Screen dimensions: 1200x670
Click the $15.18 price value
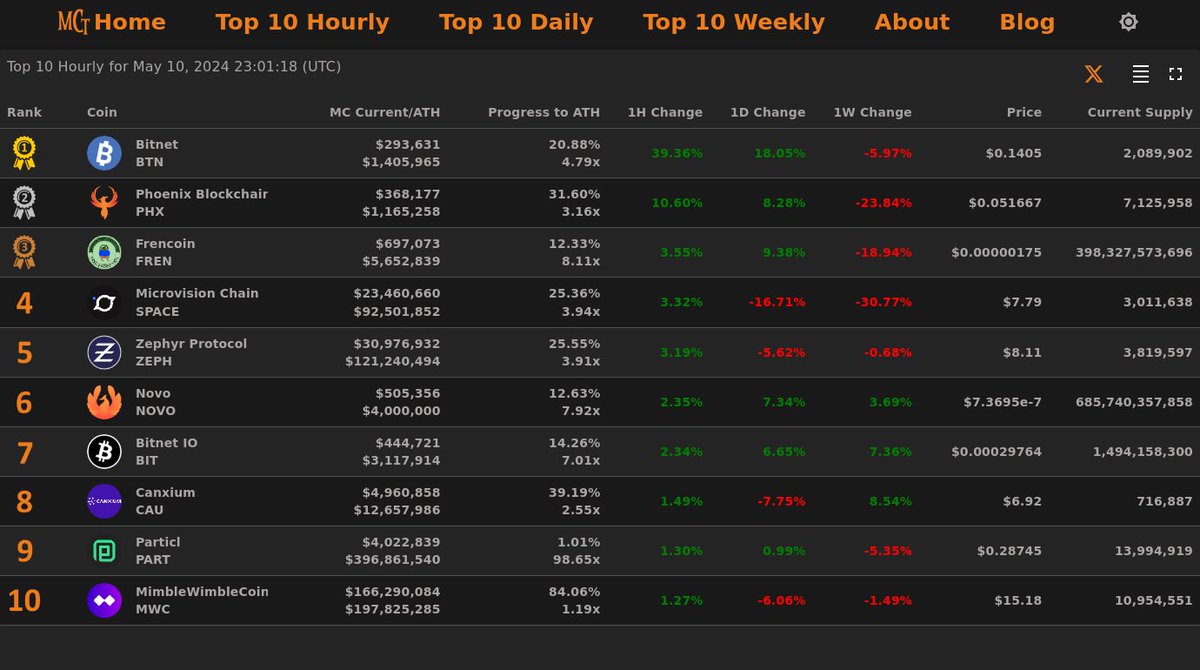1018,601
